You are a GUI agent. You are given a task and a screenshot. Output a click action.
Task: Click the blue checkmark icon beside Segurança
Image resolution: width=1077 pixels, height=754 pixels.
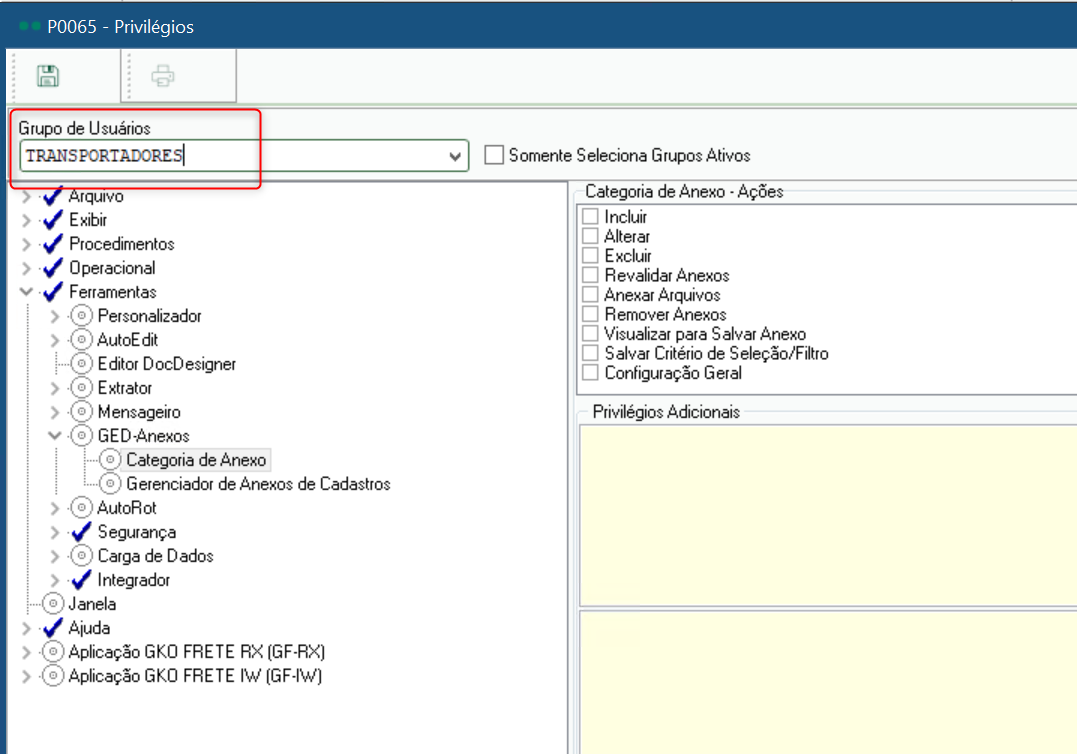point(81,532)
